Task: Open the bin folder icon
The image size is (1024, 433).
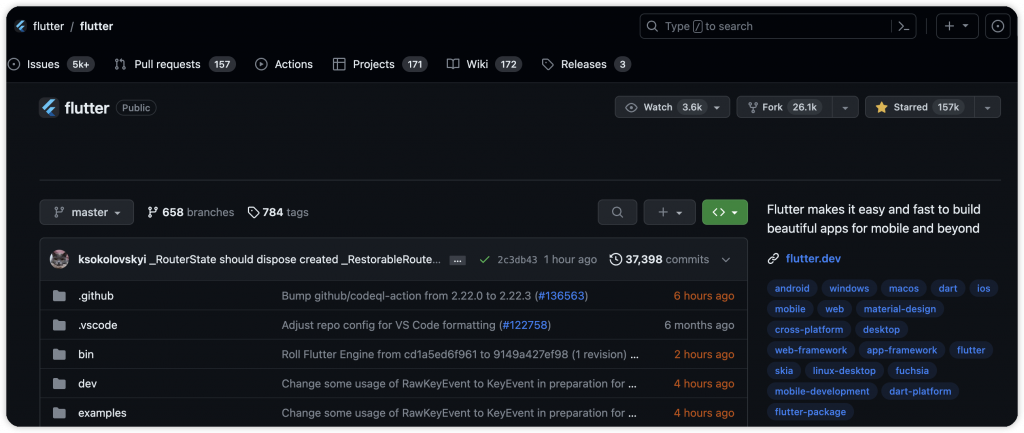Action: point(59,355)
